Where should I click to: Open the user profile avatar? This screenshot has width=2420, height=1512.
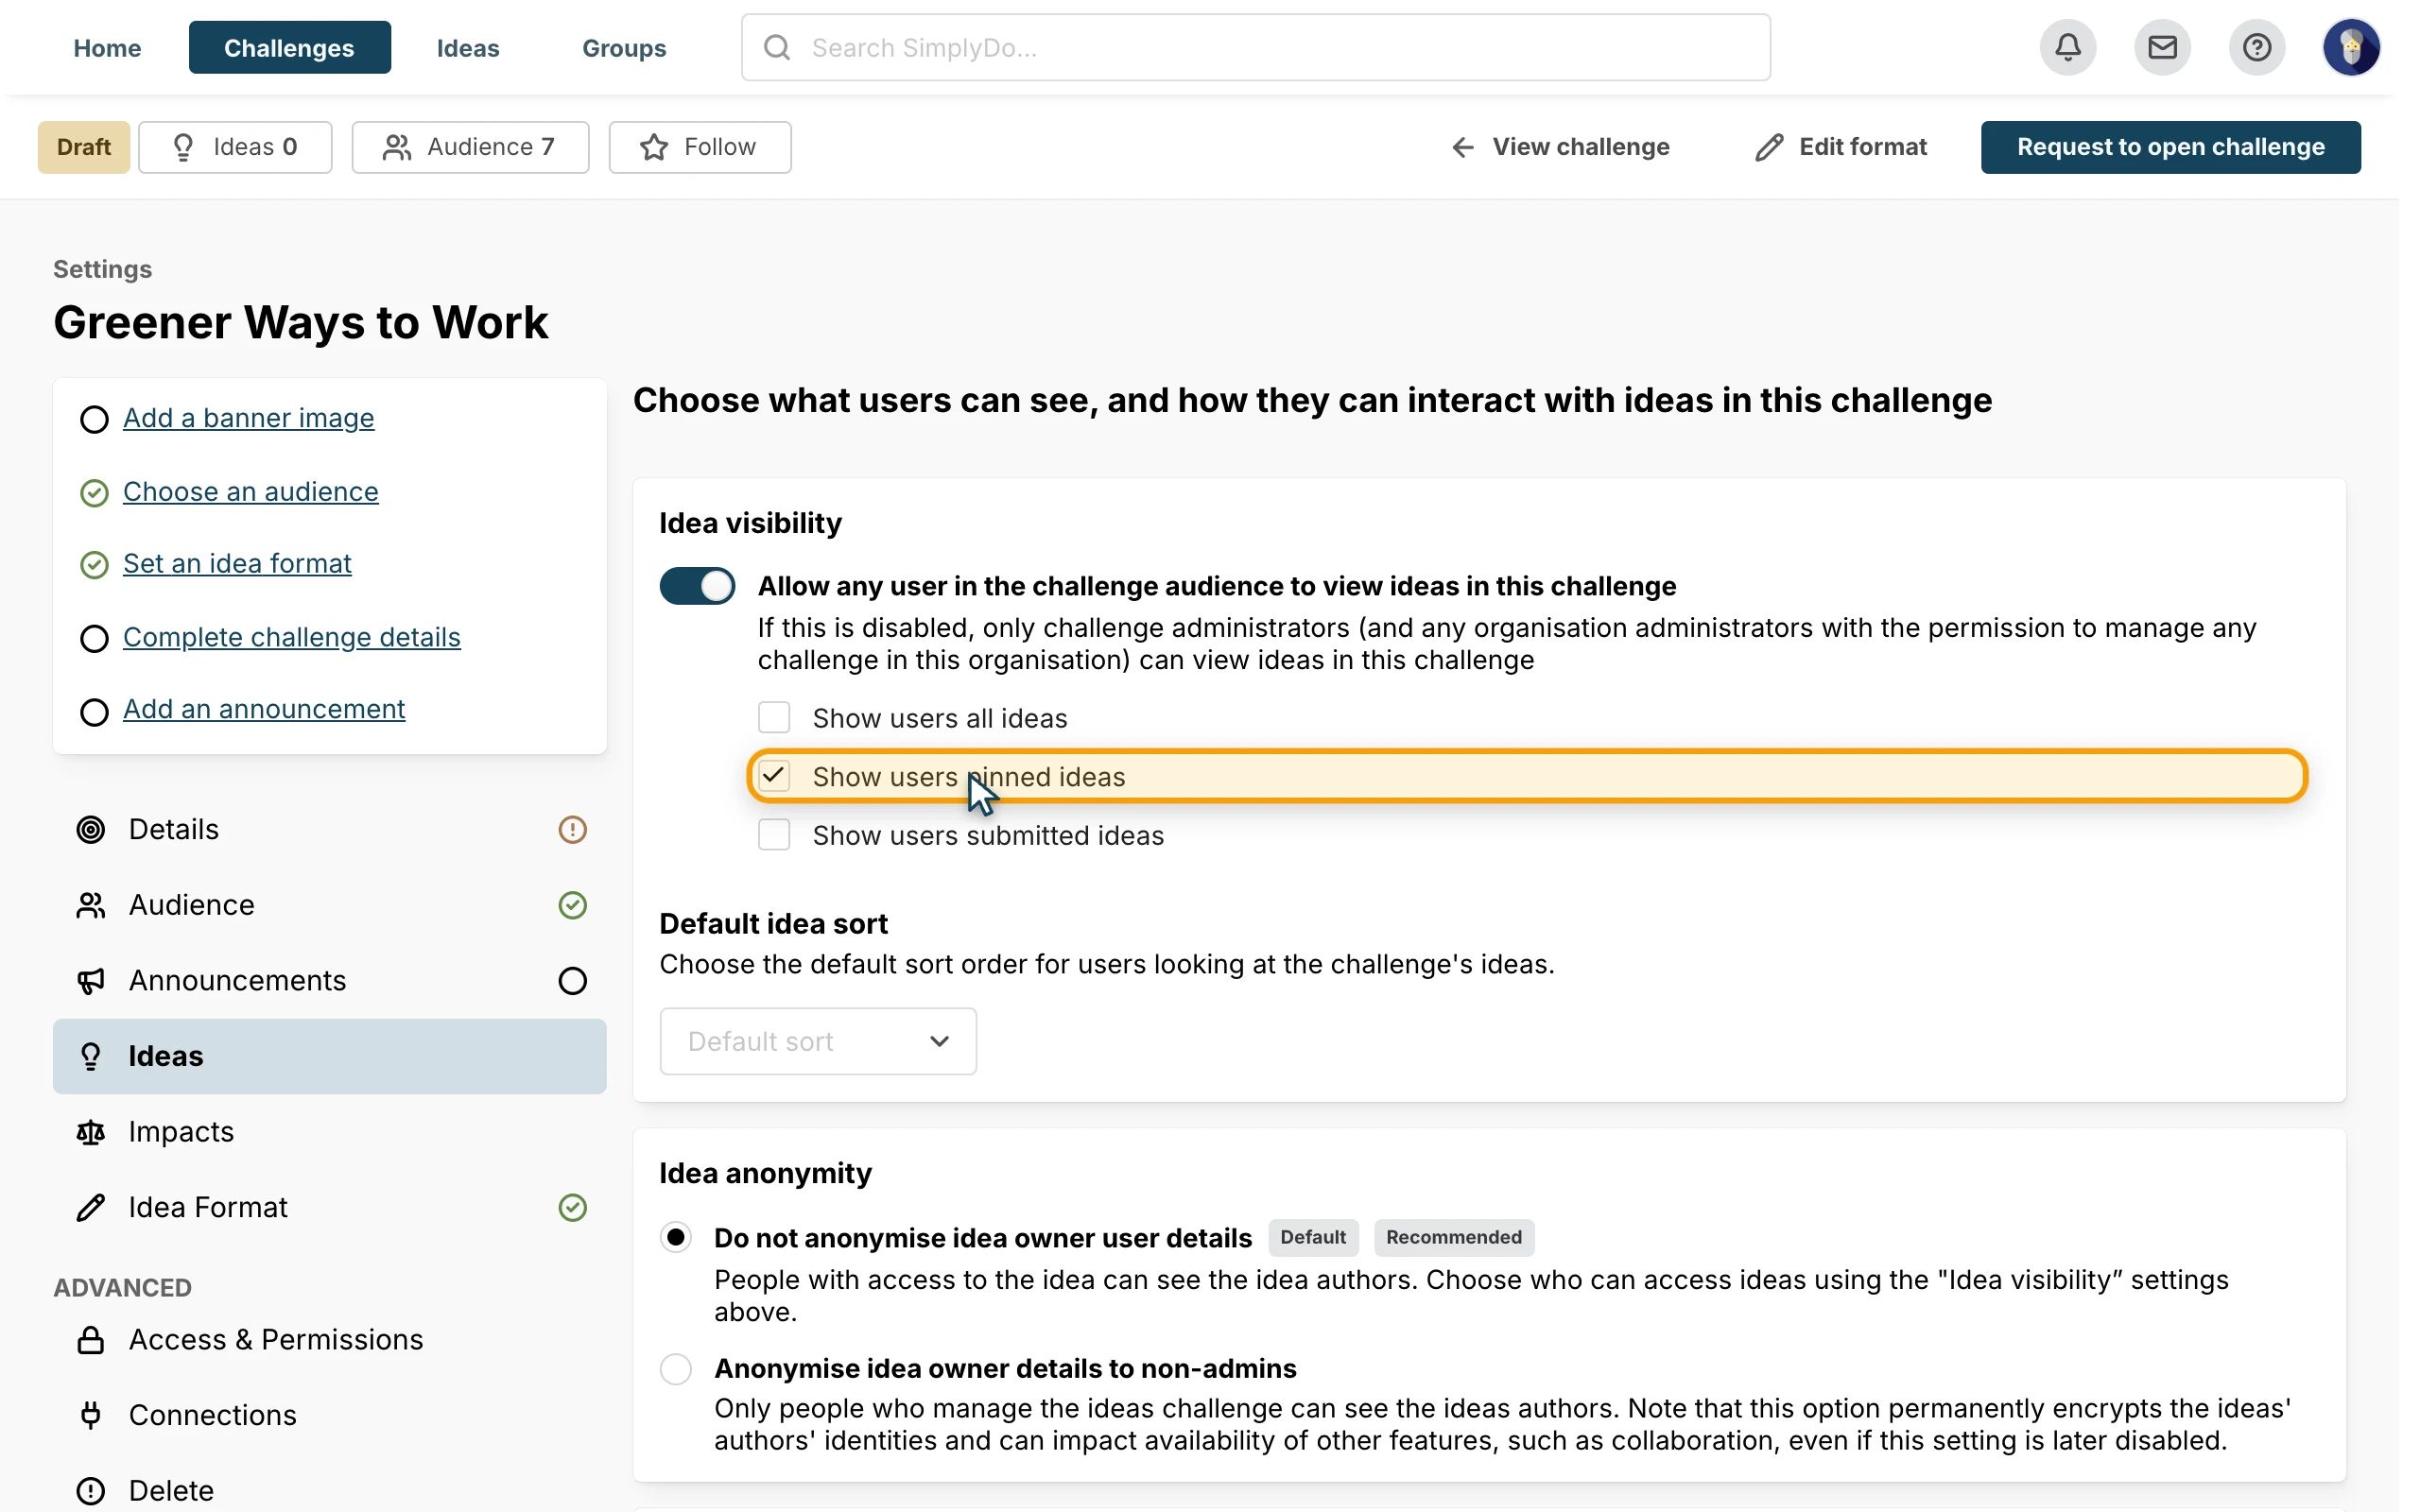click(x=2350, y=47)
